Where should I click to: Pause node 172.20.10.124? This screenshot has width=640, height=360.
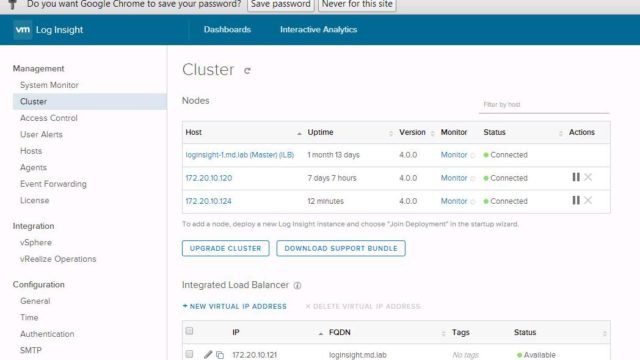576,200
